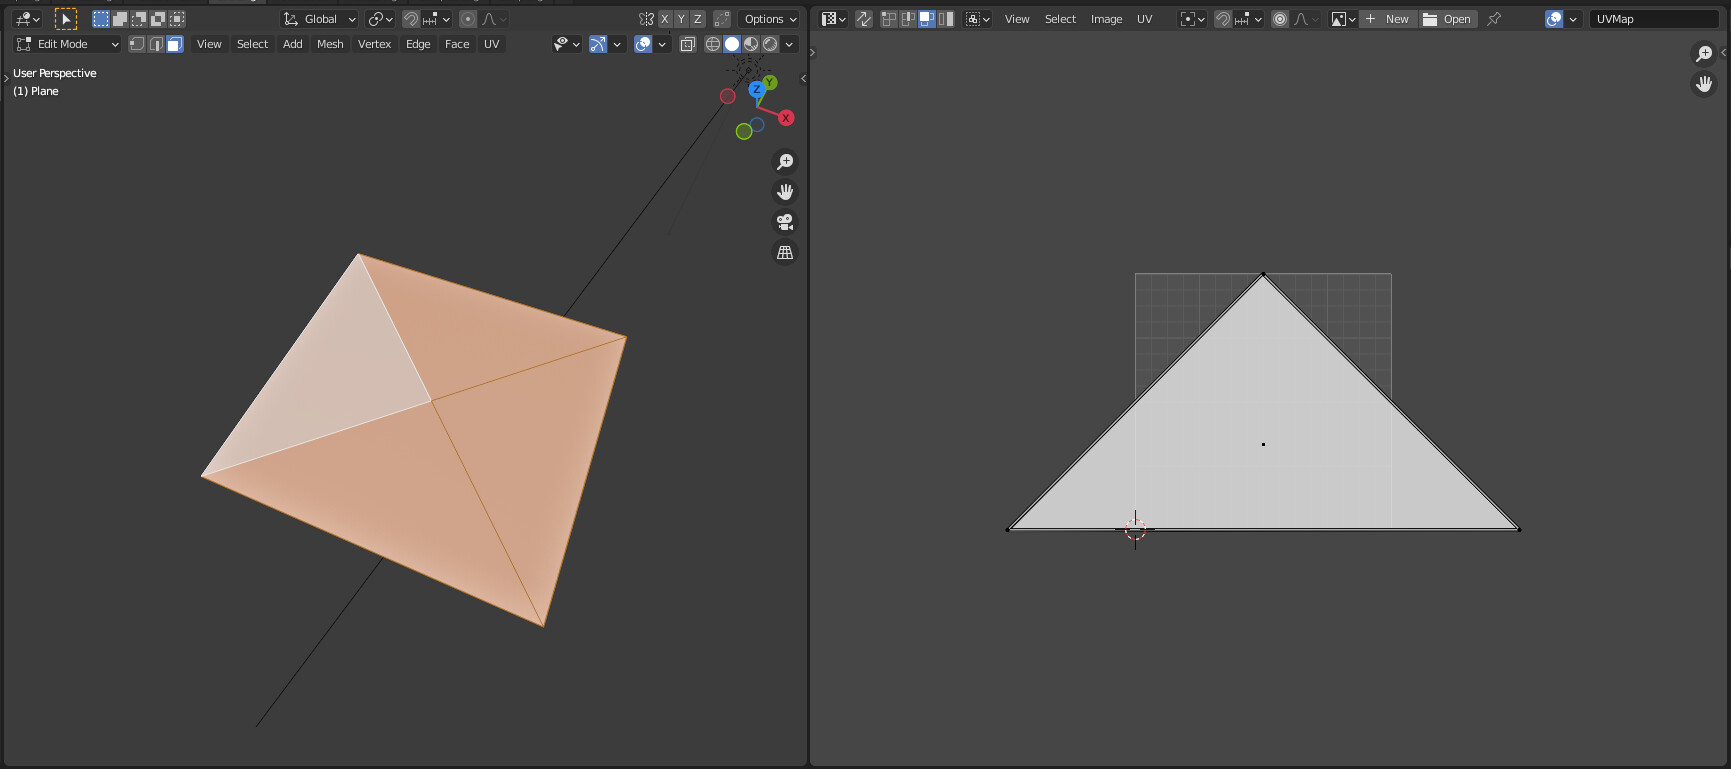Choose wireframe viewport shading
Image resolution: width=1731 pixels, height=769 pixels.
click(713, 44)
